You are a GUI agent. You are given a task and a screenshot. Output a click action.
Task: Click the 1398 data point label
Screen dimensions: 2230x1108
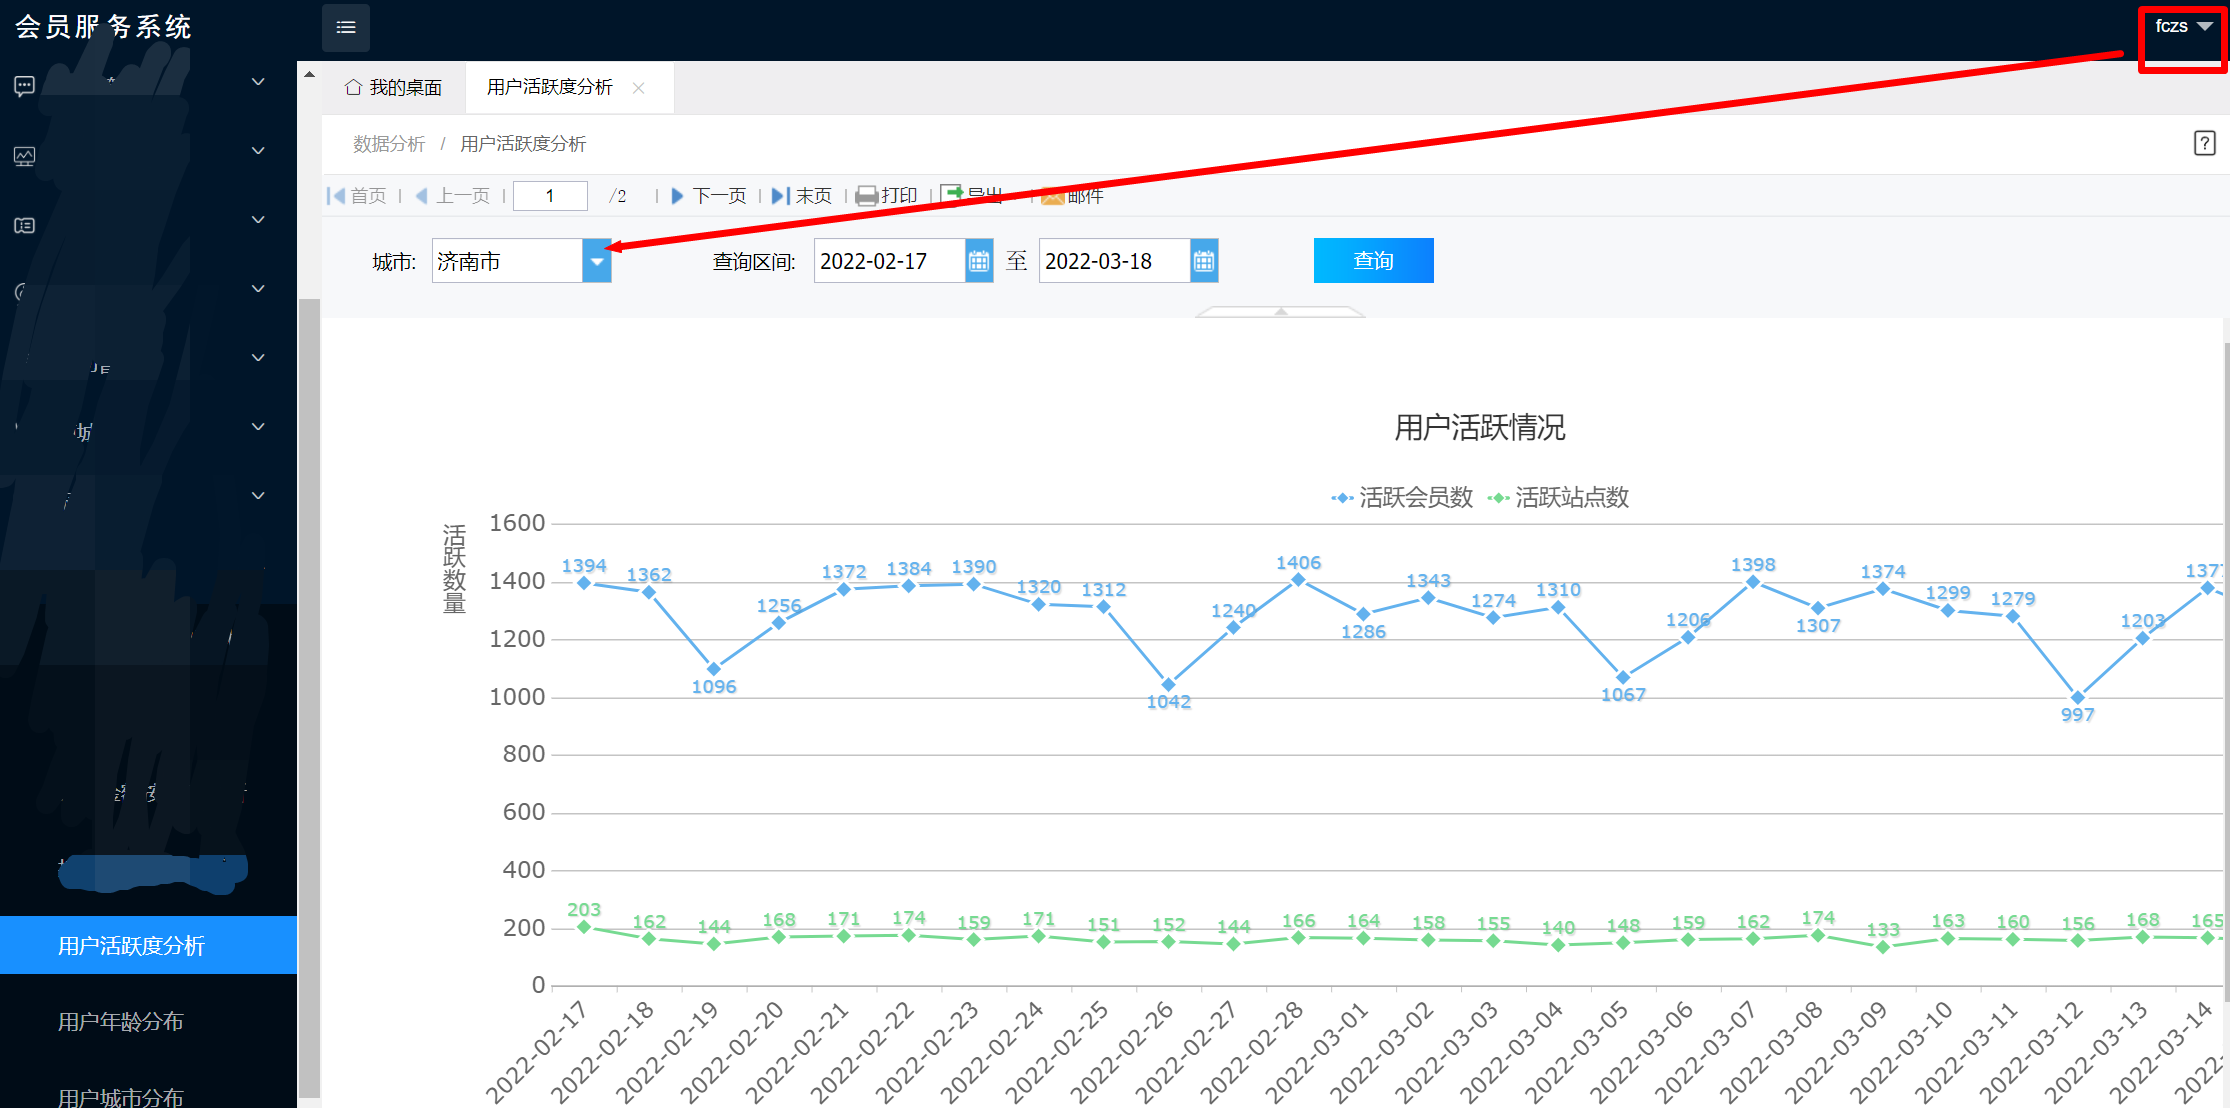pyautogui.click(x=1753, y=565)
